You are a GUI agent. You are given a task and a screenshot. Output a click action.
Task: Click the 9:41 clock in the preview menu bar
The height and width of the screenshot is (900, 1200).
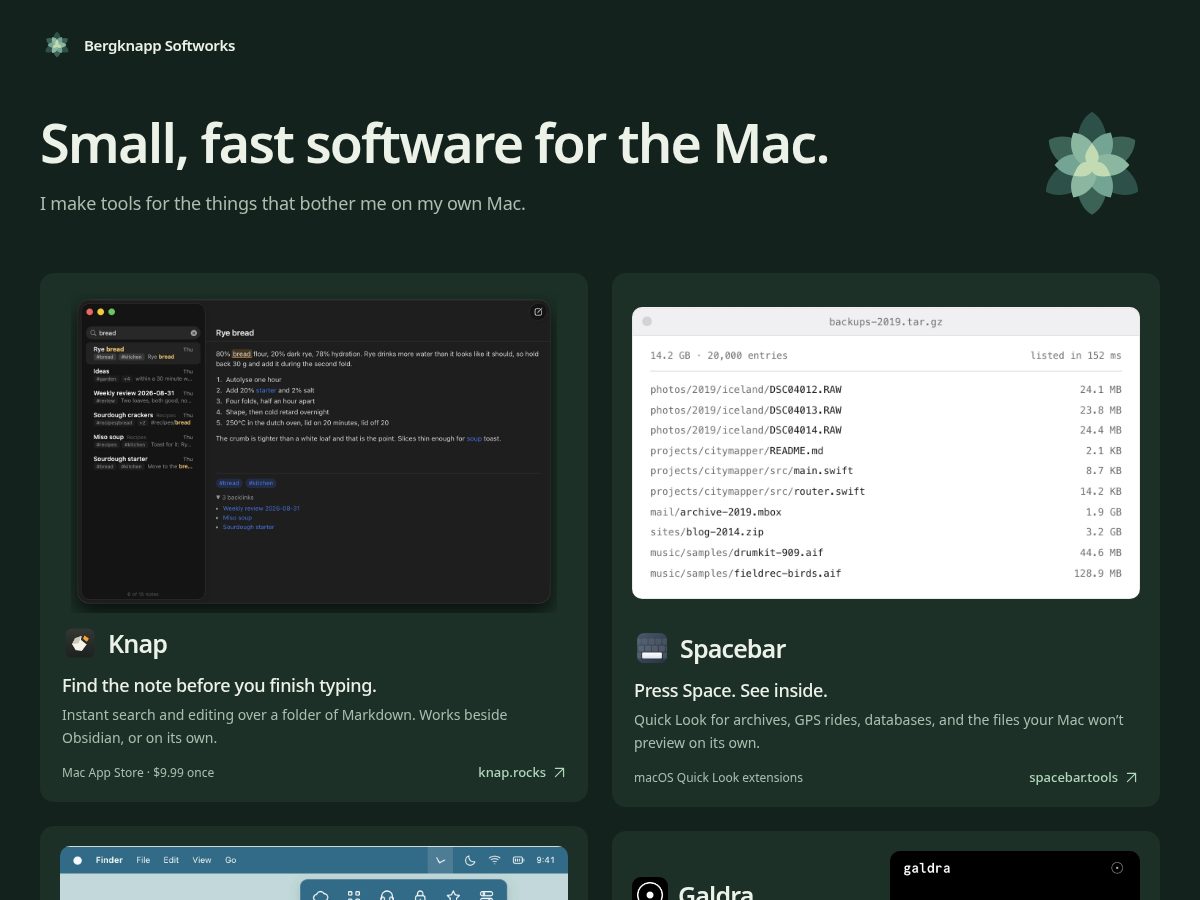click(546, 860)
